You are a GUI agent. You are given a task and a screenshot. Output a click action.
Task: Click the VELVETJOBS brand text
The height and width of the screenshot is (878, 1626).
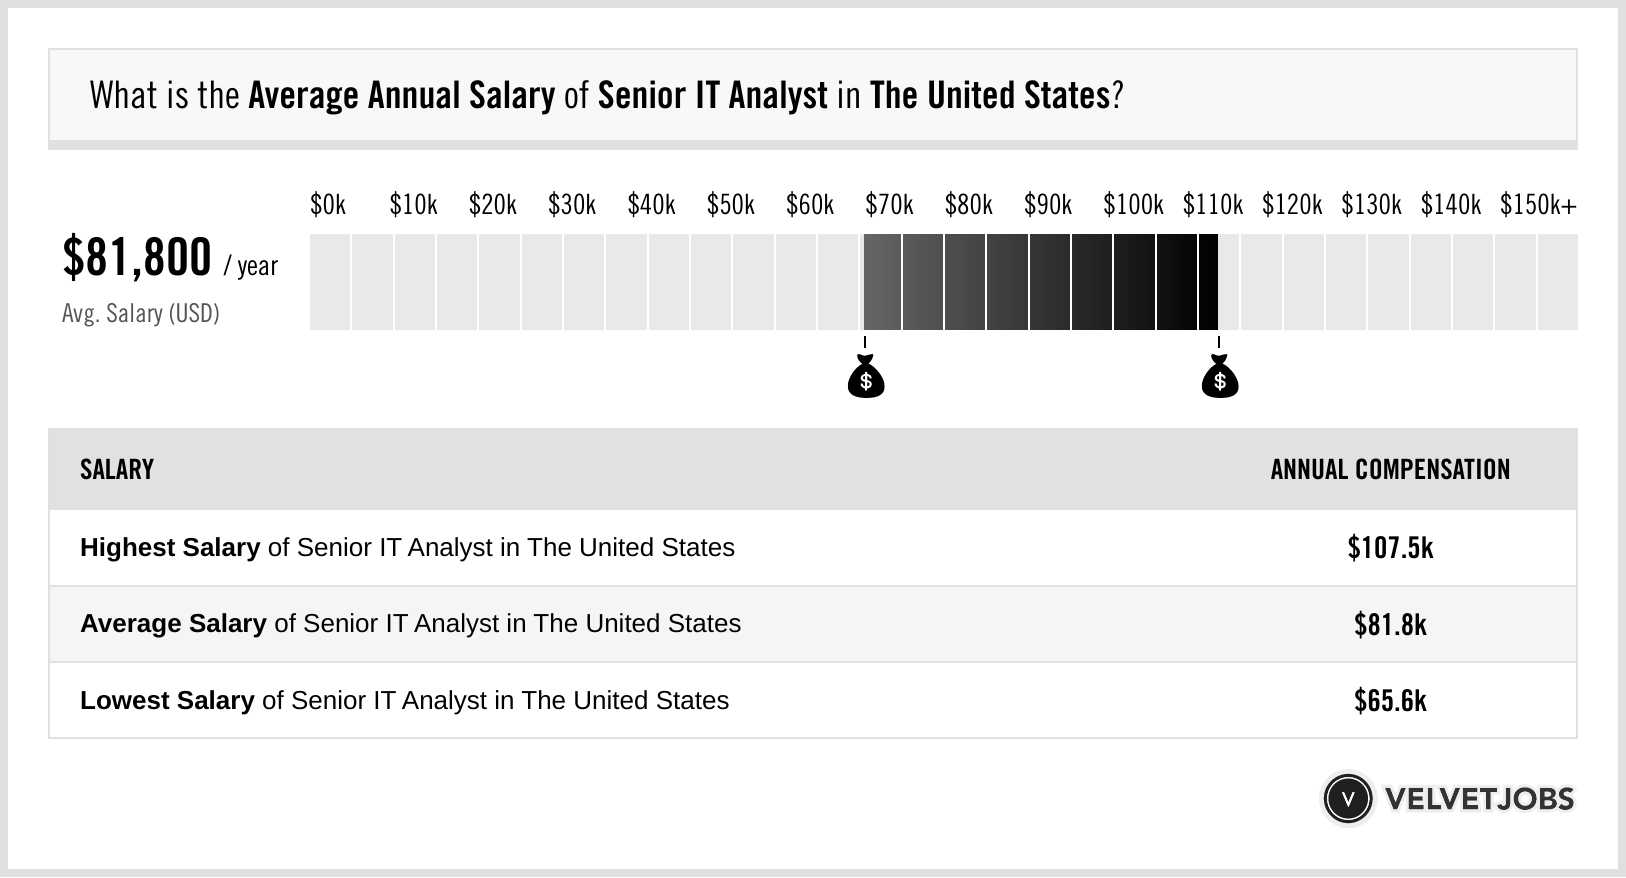click(x=1479, y=798)
